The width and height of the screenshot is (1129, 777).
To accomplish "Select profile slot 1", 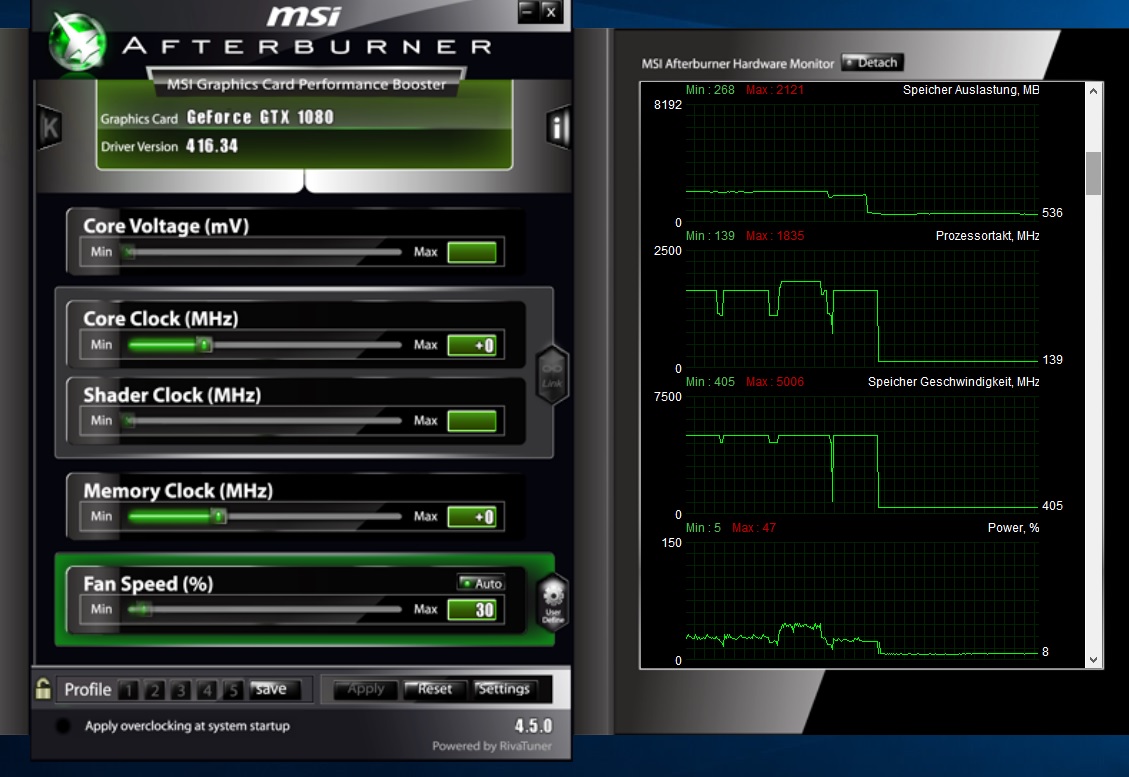I will (x=128, y=690).
